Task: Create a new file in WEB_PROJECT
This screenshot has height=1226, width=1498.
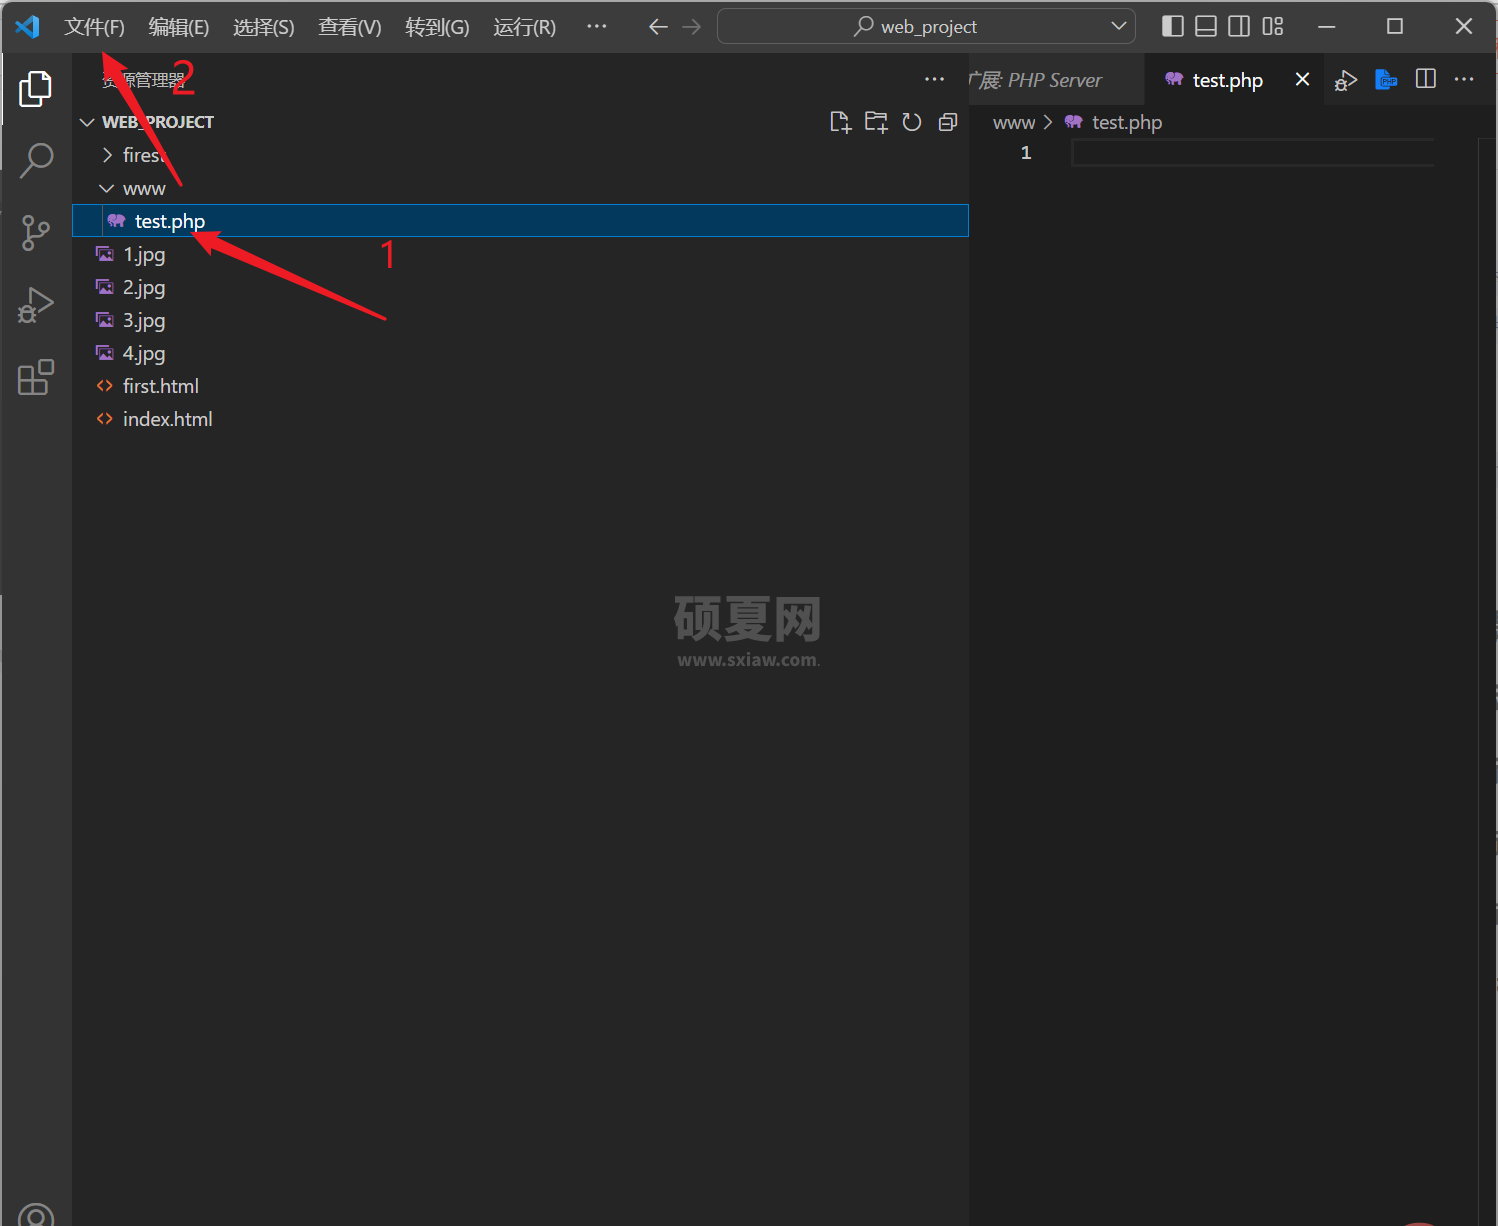Action: click(x=840, y=122)
